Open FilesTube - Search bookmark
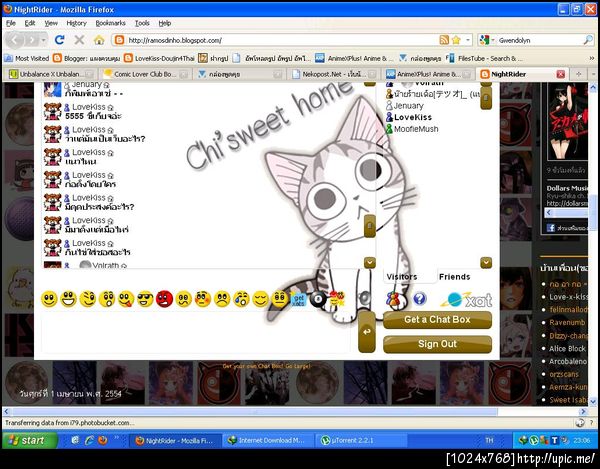Viewport: 600px width, 469px height. pos(484,58)
